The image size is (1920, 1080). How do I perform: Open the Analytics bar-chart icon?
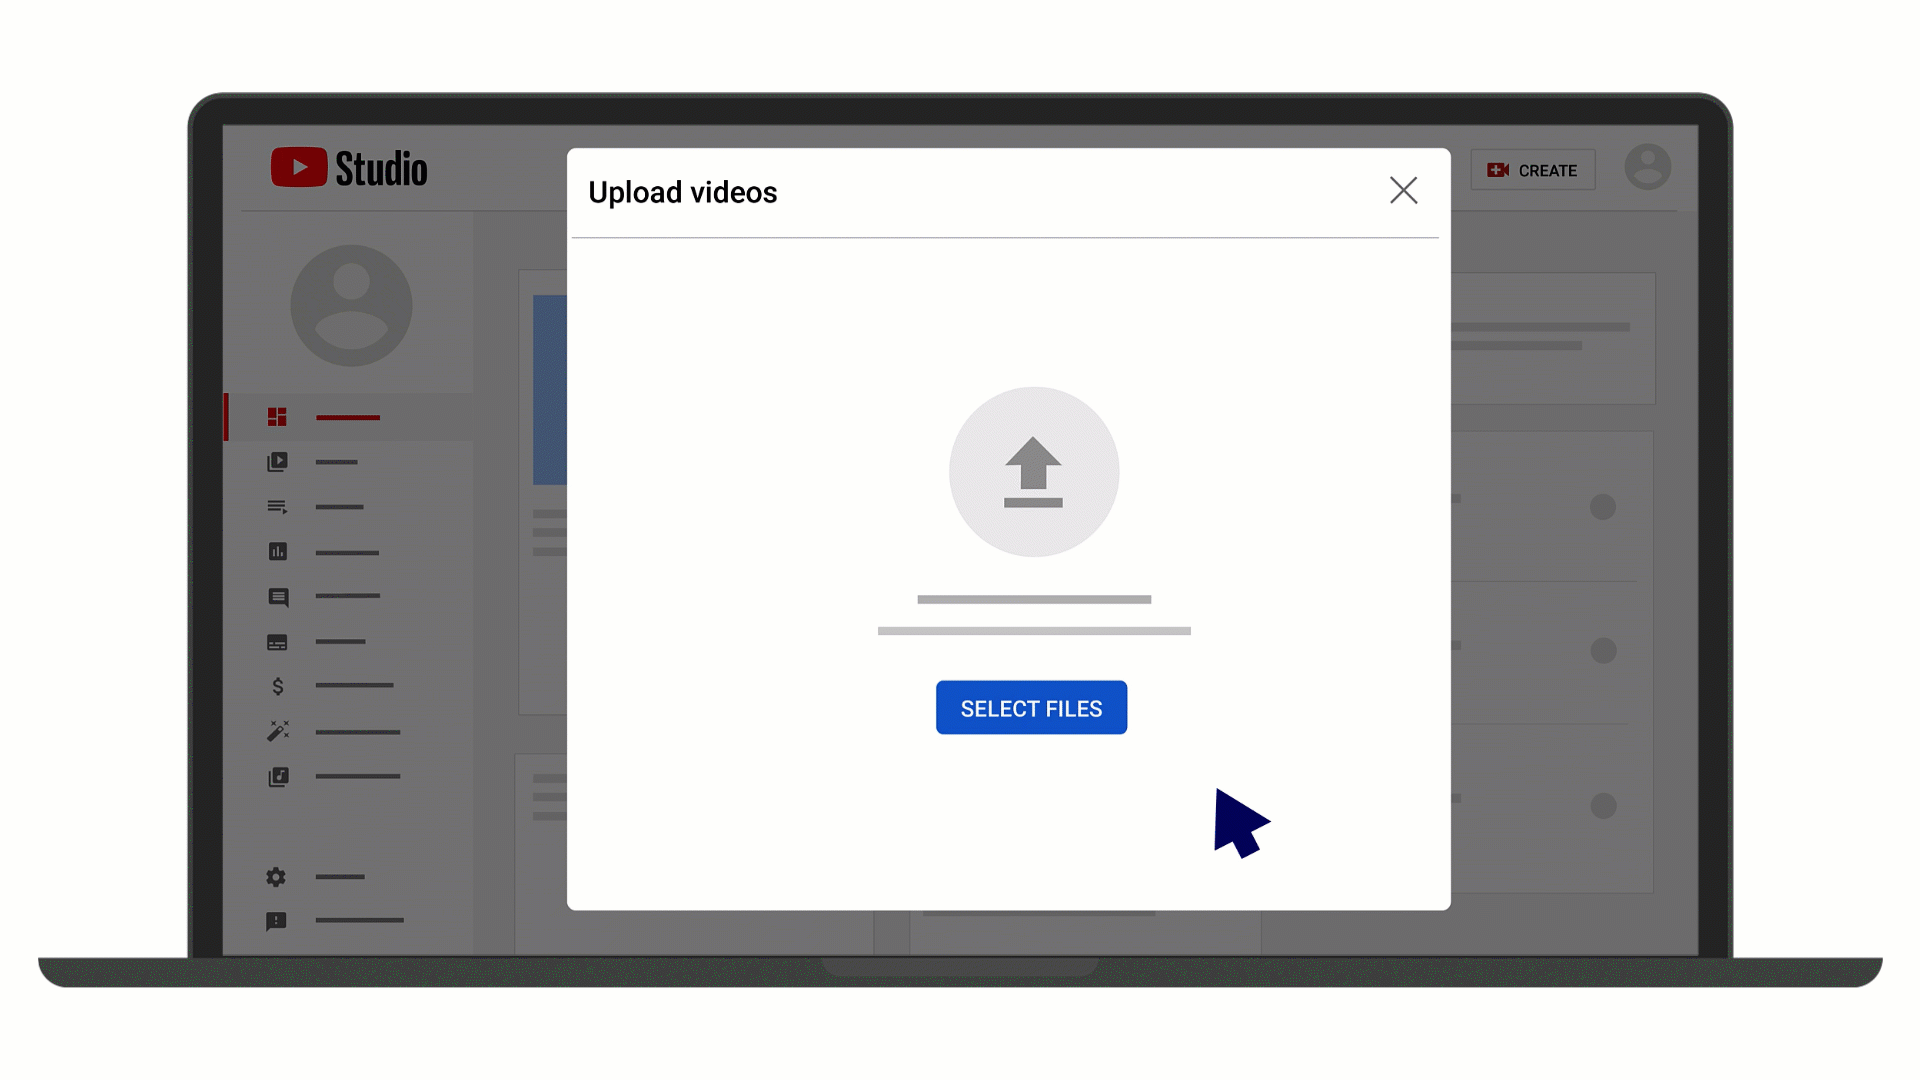coord(277,552)
